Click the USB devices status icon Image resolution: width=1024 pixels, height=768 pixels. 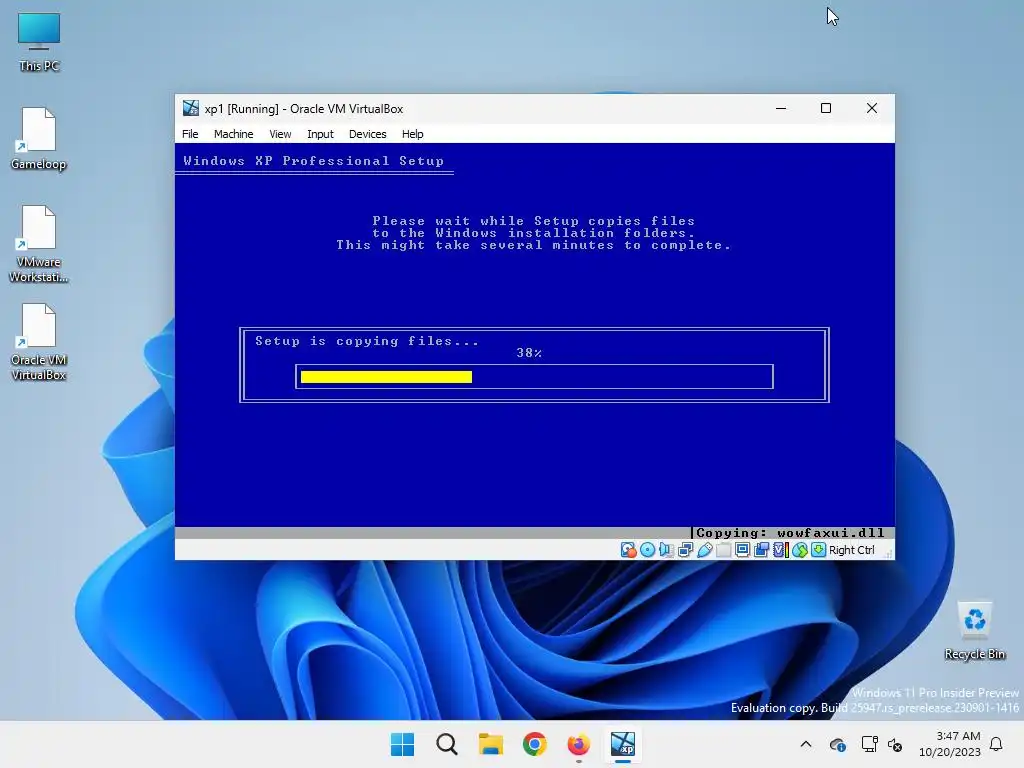(705, 550)
